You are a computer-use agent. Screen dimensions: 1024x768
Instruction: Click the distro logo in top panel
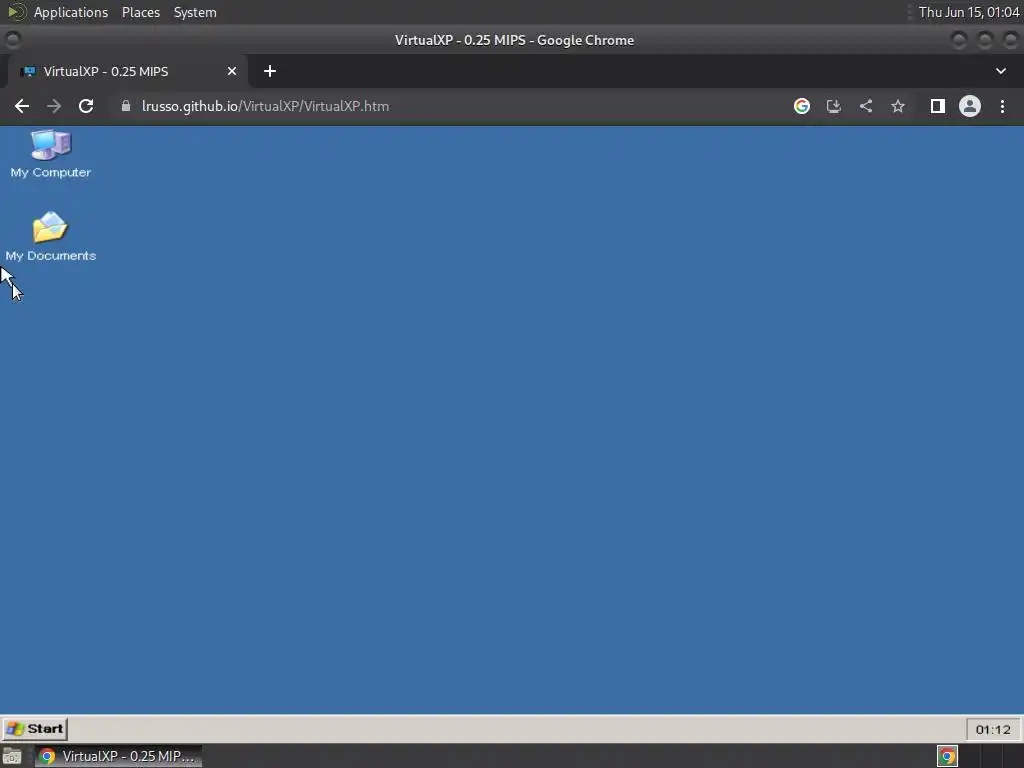coord(16,12)
